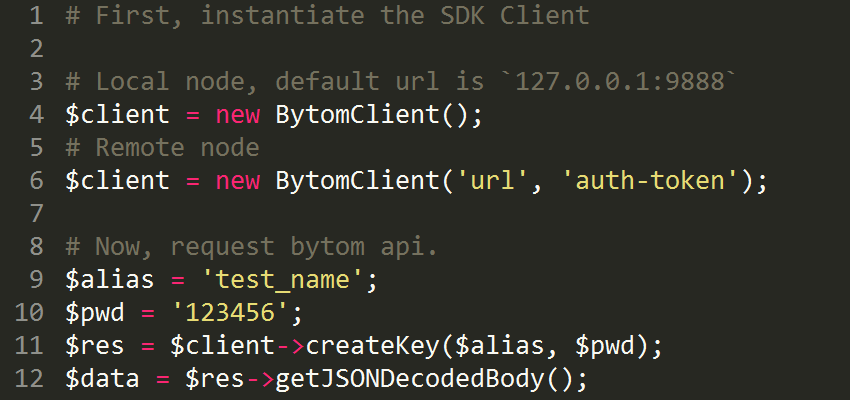
Task: Click the '# Remote node' comment
Action: 163,148
